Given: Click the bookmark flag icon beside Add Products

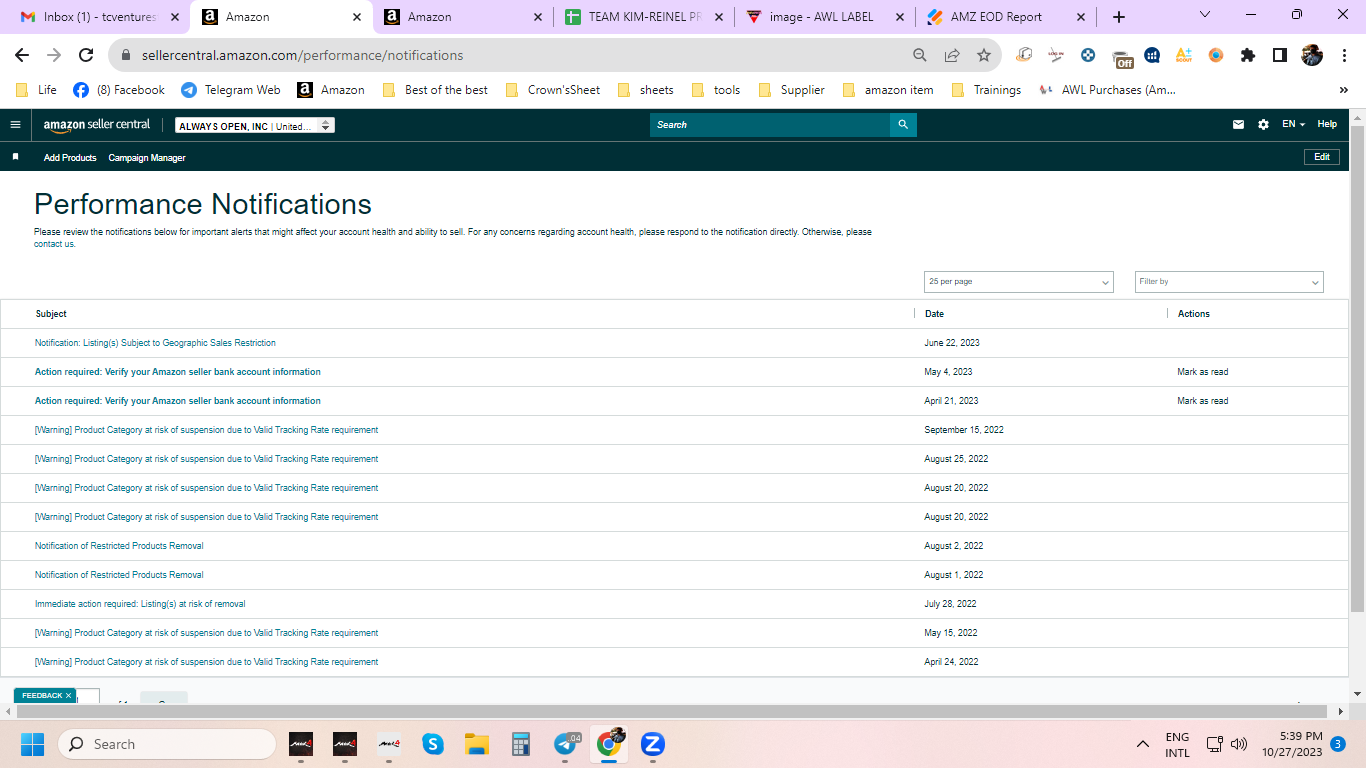Looking at the screenshot, I should coord(15,157).
